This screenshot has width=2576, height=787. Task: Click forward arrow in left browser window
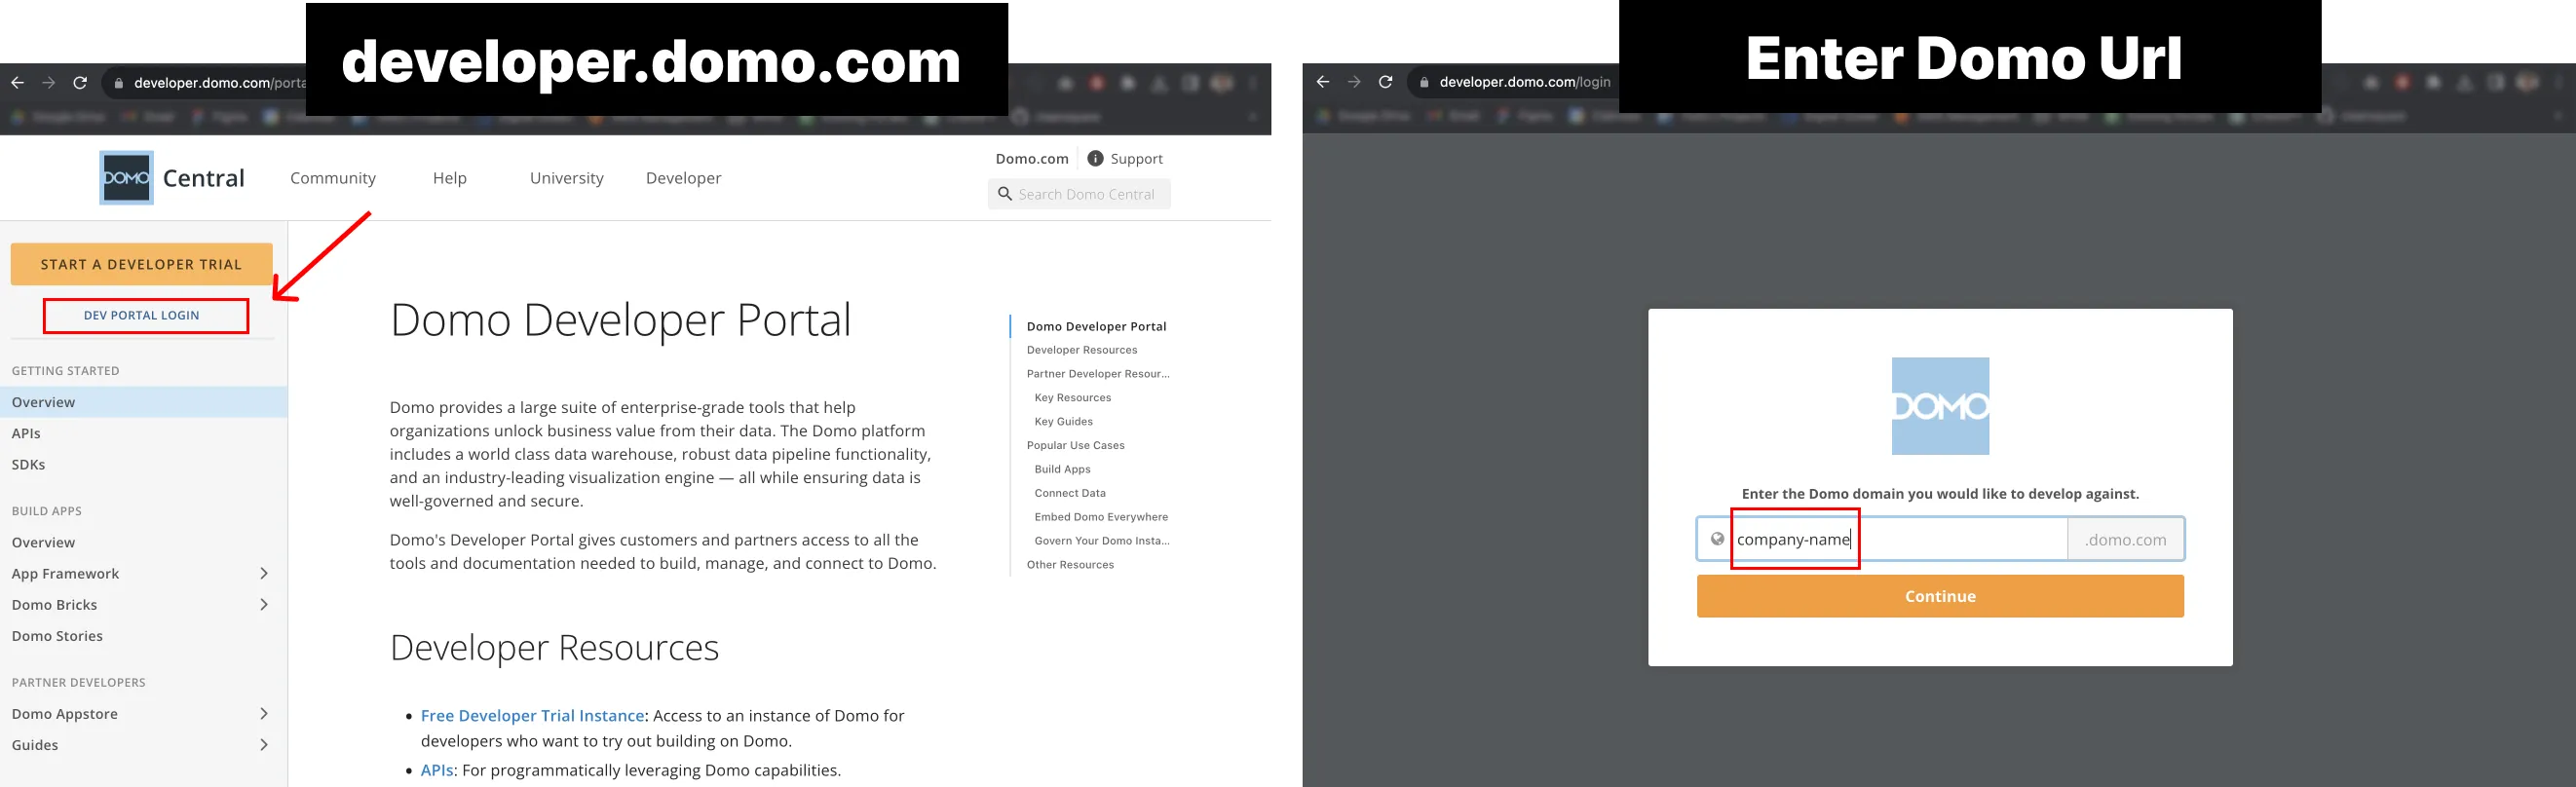coord(48,83)
